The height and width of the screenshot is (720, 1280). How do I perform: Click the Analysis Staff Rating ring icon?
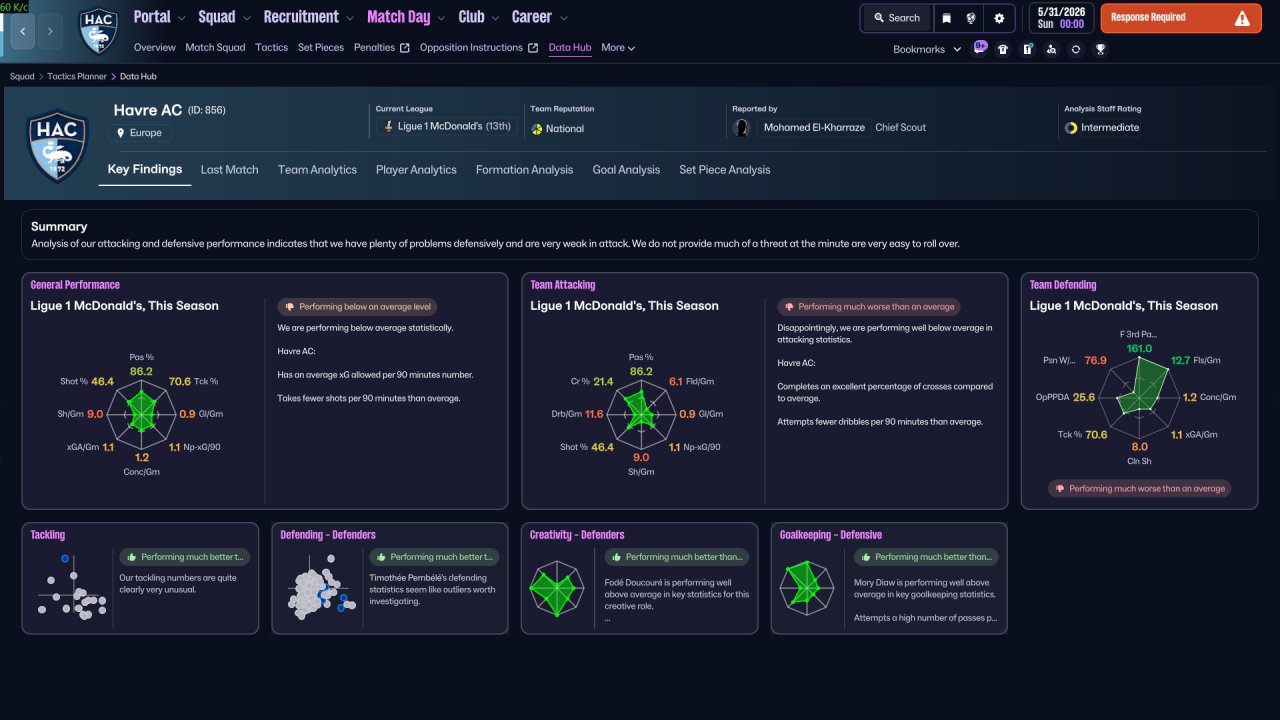pyautogui.click(x=1072, y=128)
